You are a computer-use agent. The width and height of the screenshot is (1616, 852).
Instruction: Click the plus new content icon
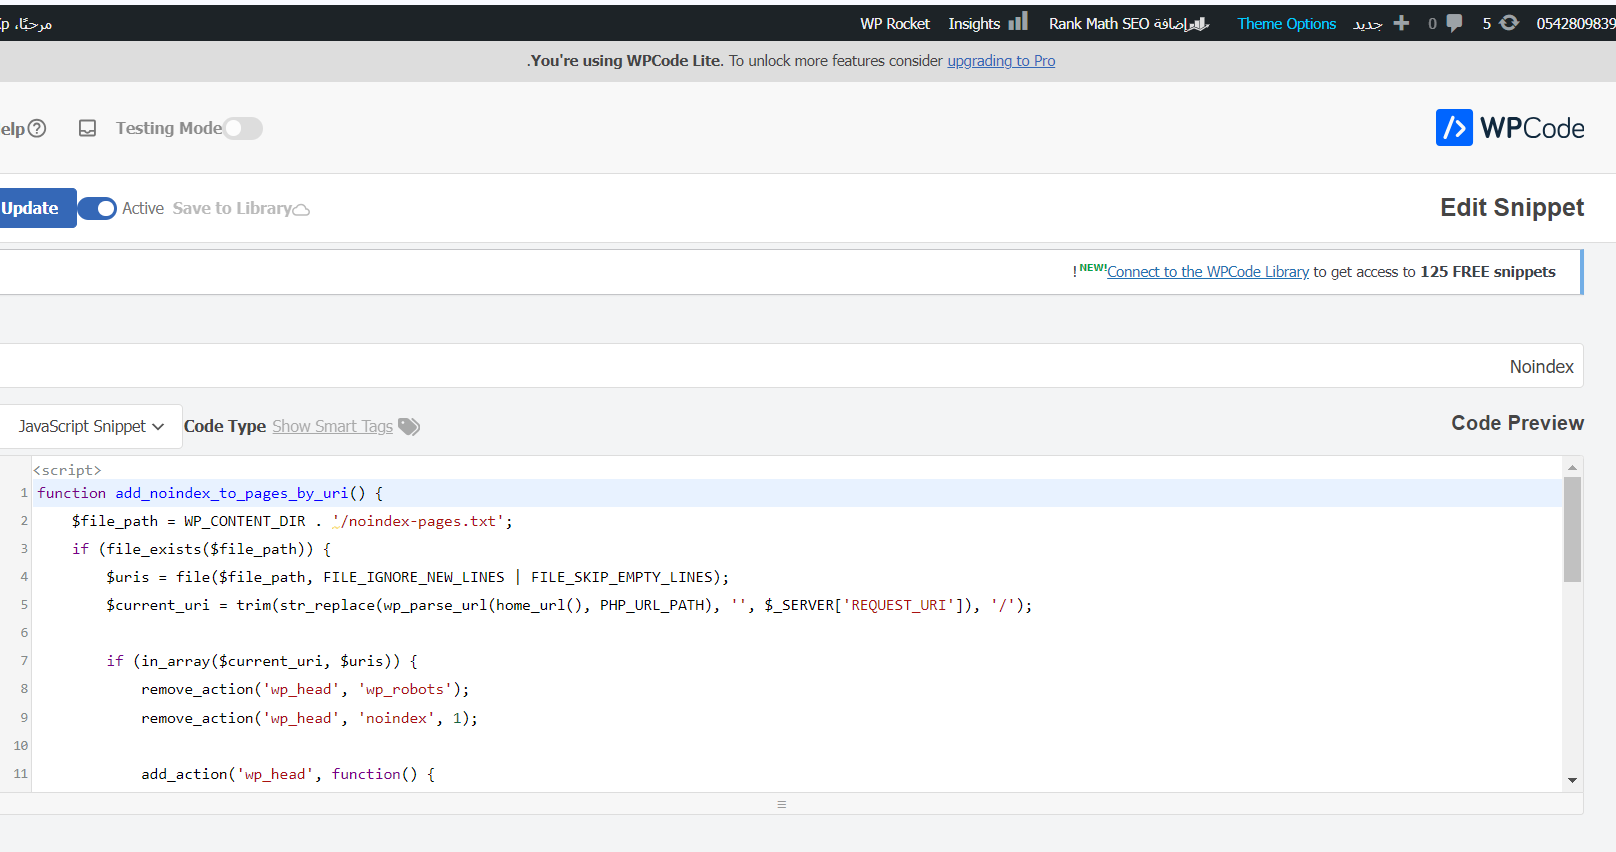1401,23
